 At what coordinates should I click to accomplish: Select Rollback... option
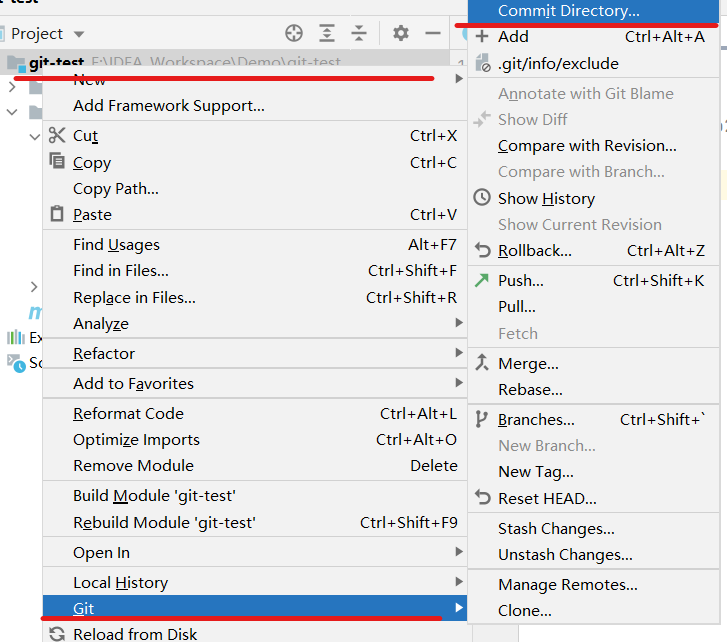(593, 250)
